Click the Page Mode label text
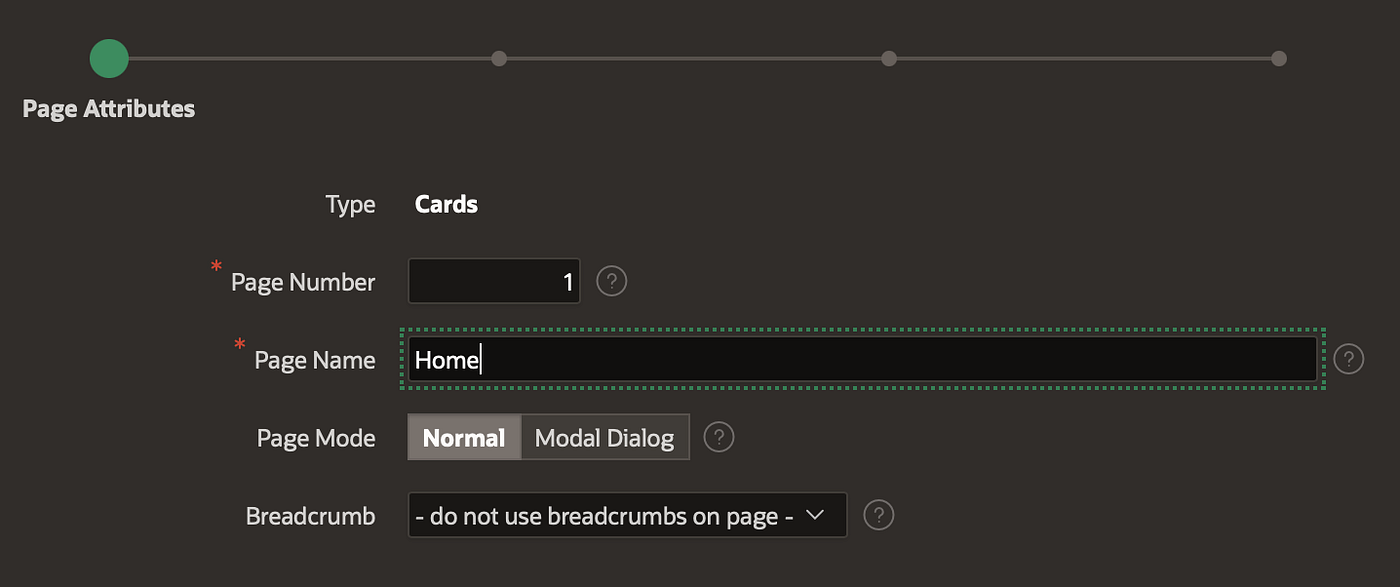Image resolution: width=1400 pixels, height=587 pixels. point(316,438)
